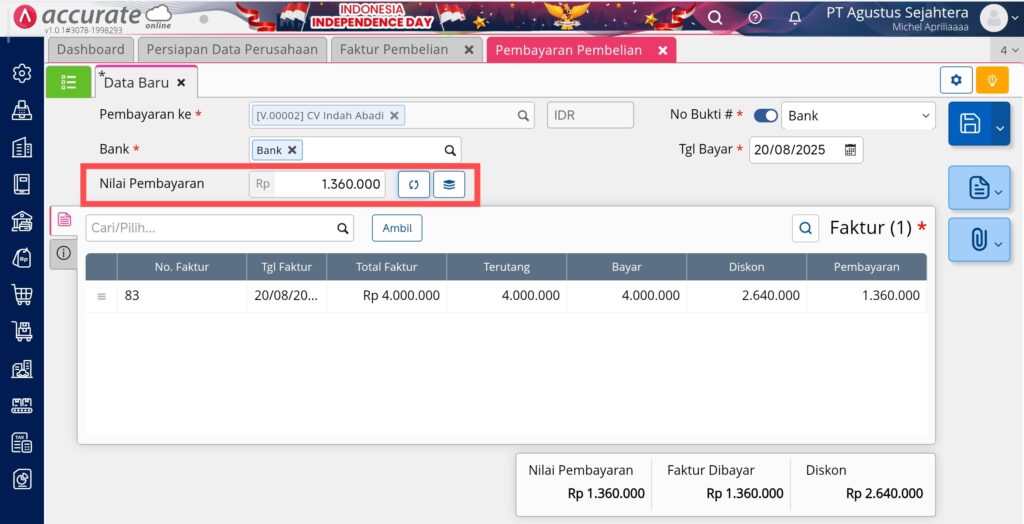The height and width of the screenshot is (524, 1024).
Task: Click the No. Faktur column header
Action: pyautogui.click(x=182, y=267)
